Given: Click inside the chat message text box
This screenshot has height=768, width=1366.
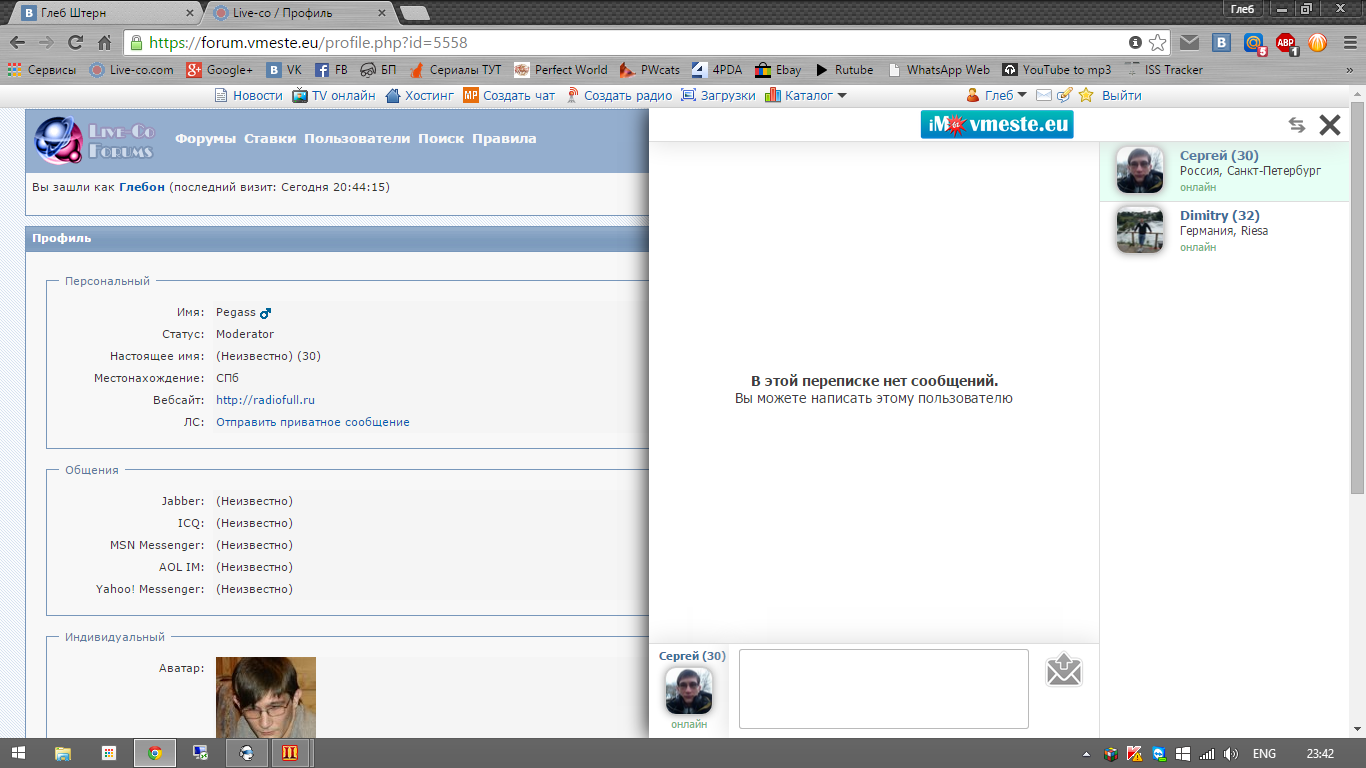Looking at the screenshot, I should pyautogui.click(x=883, y=689).
